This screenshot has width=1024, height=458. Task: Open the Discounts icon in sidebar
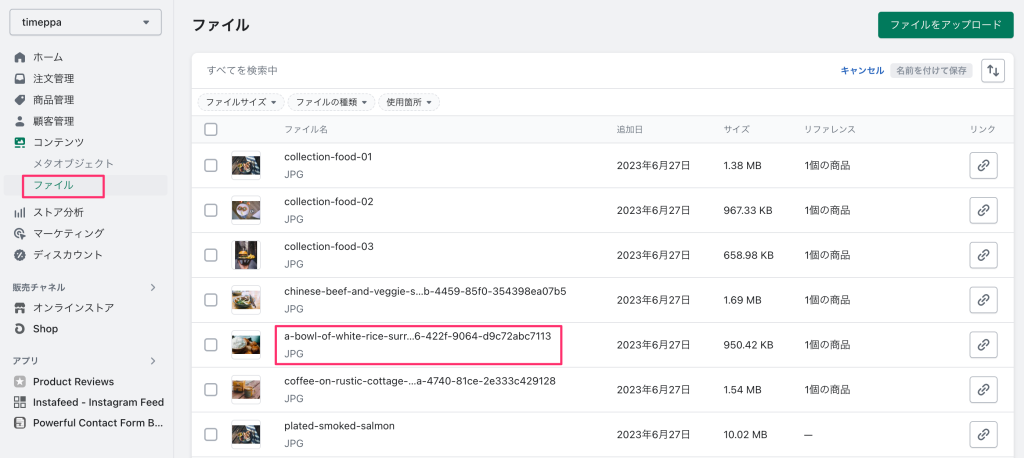tap(20, 254)
